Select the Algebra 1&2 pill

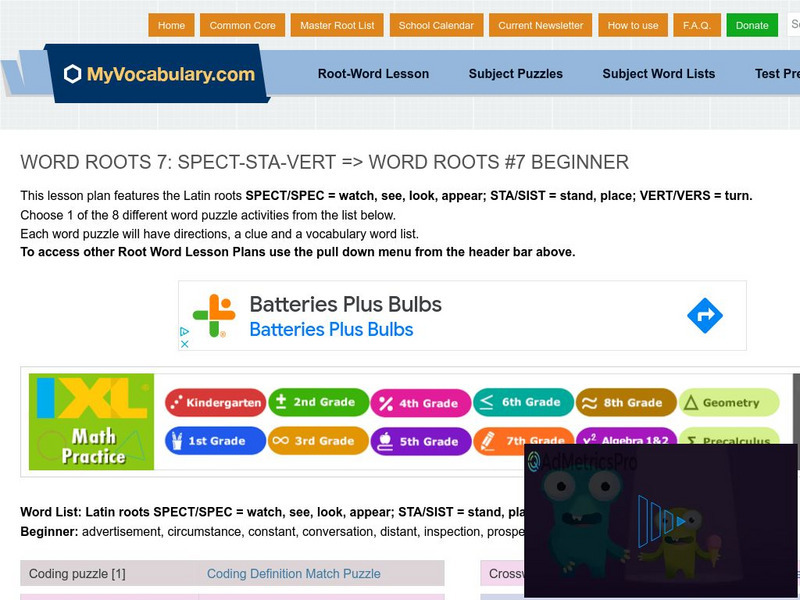tap(626, 436)
